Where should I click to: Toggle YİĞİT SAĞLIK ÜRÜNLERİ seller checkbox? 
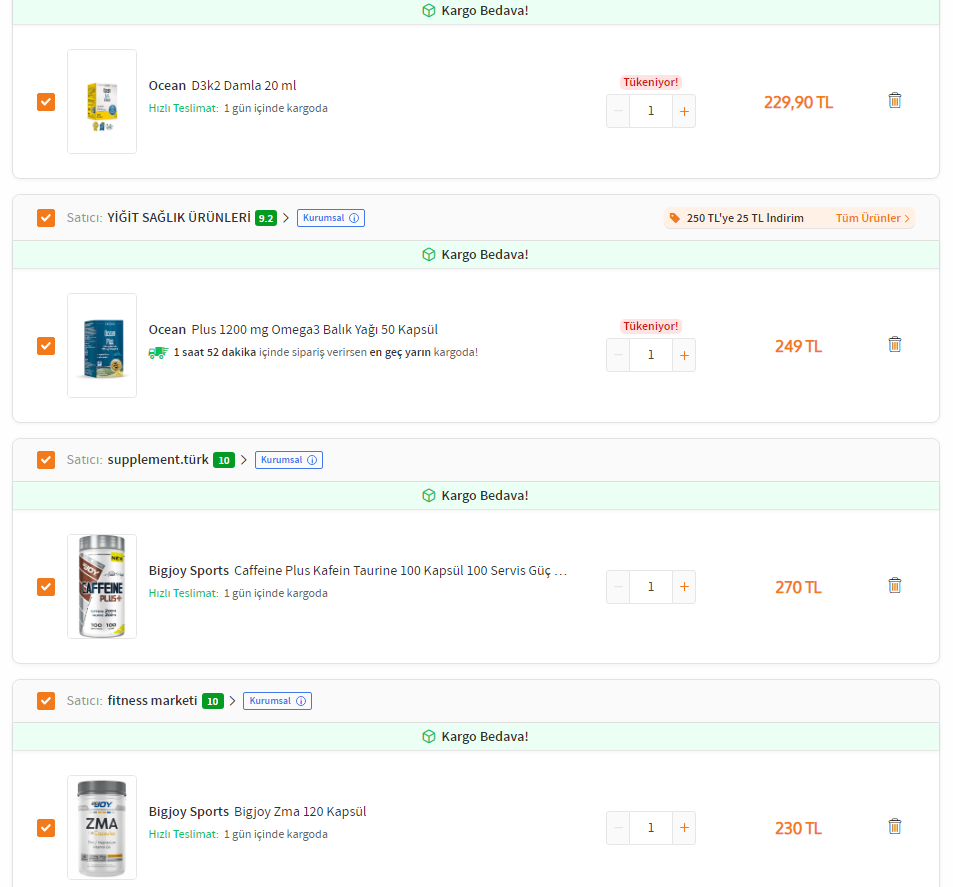pos(46,218)
